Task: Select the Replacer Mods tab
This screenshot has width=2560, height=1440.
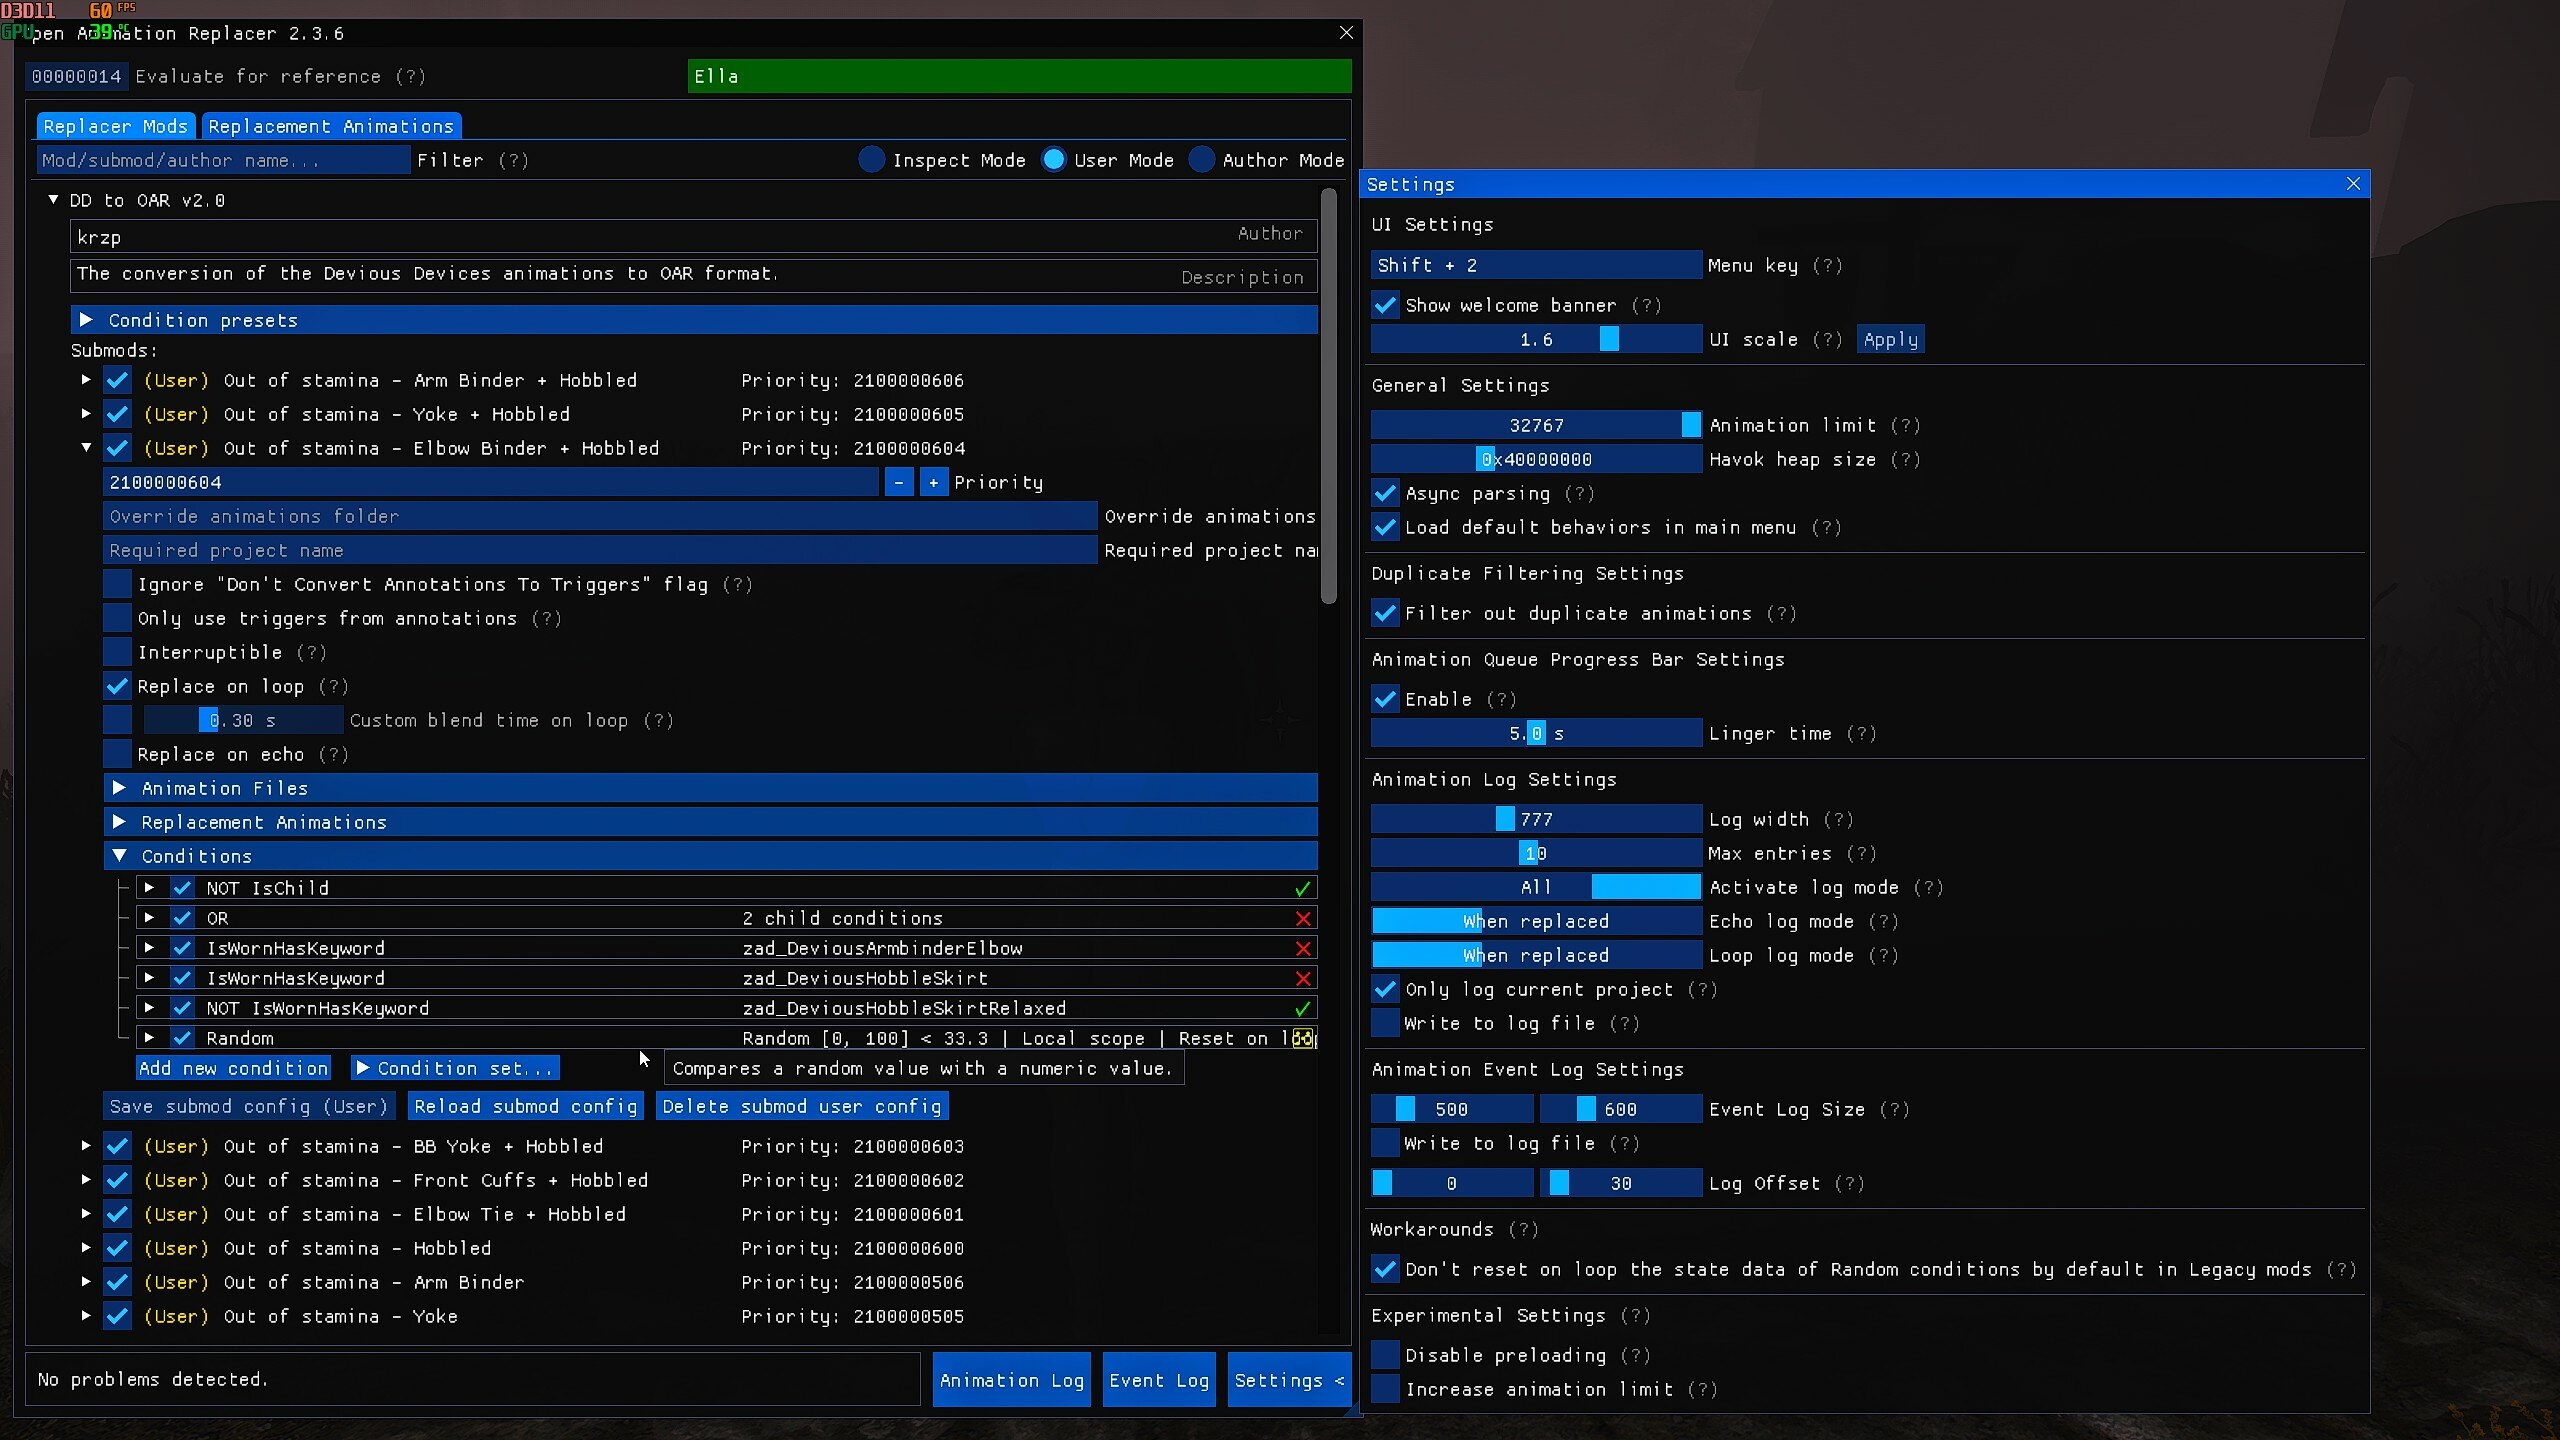Action: 115,125
